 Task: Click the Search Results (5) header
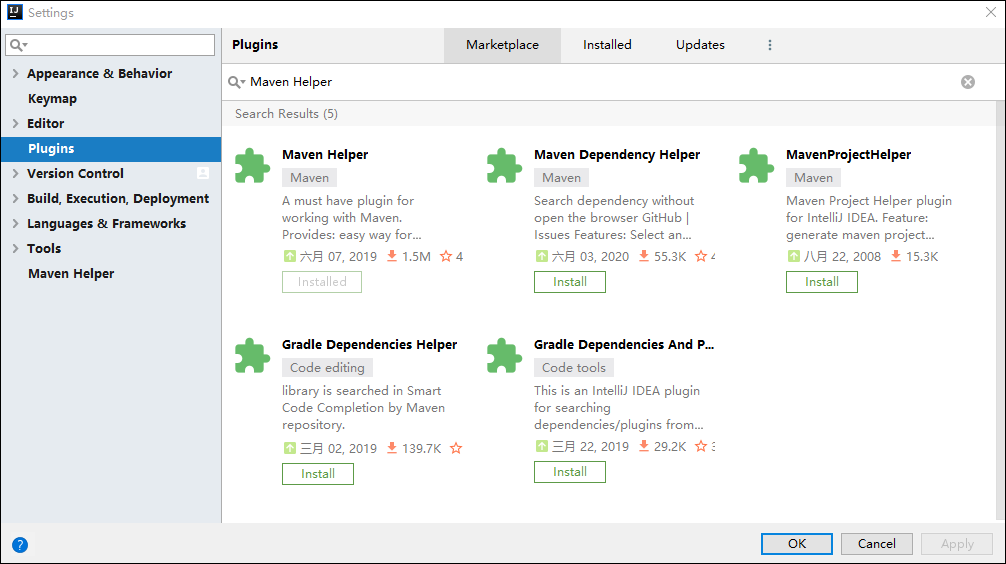coord(286,114)
